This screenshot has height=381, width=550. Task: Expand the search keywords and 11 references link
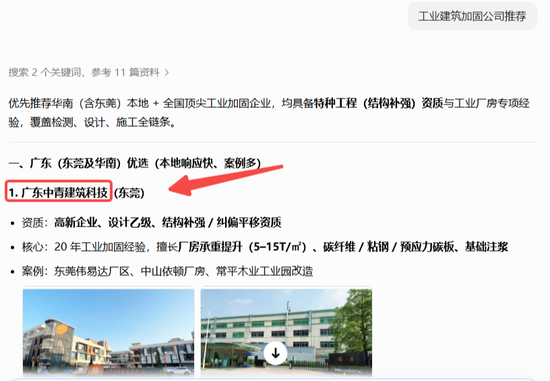[89, 73]
